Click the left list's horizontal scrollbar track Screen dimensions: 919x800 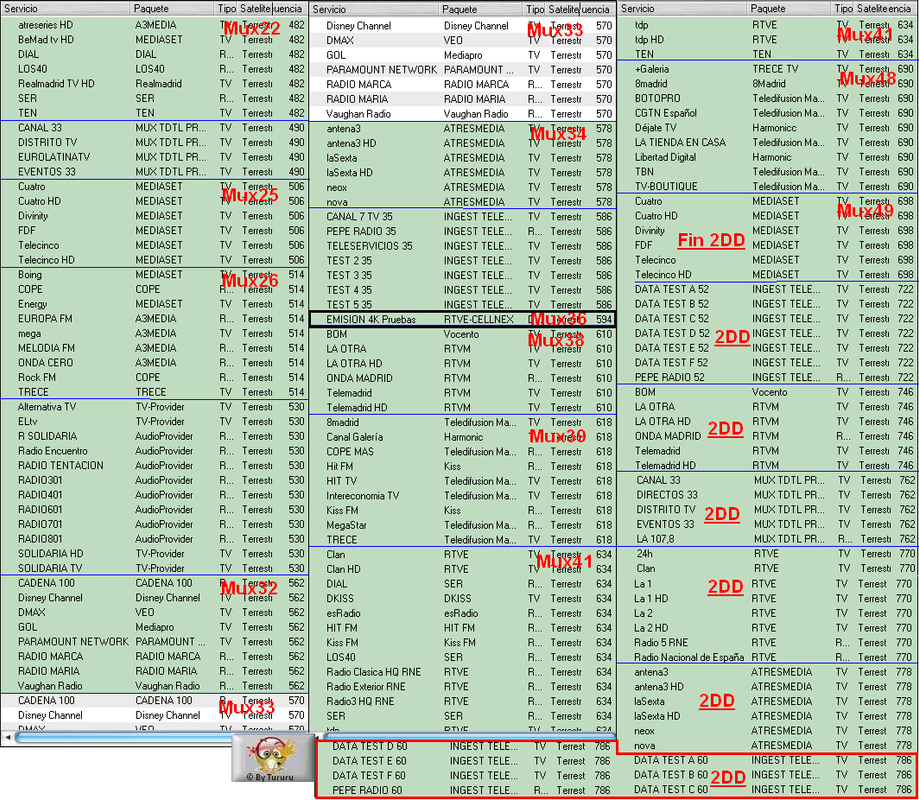click(x=123, y=737)
